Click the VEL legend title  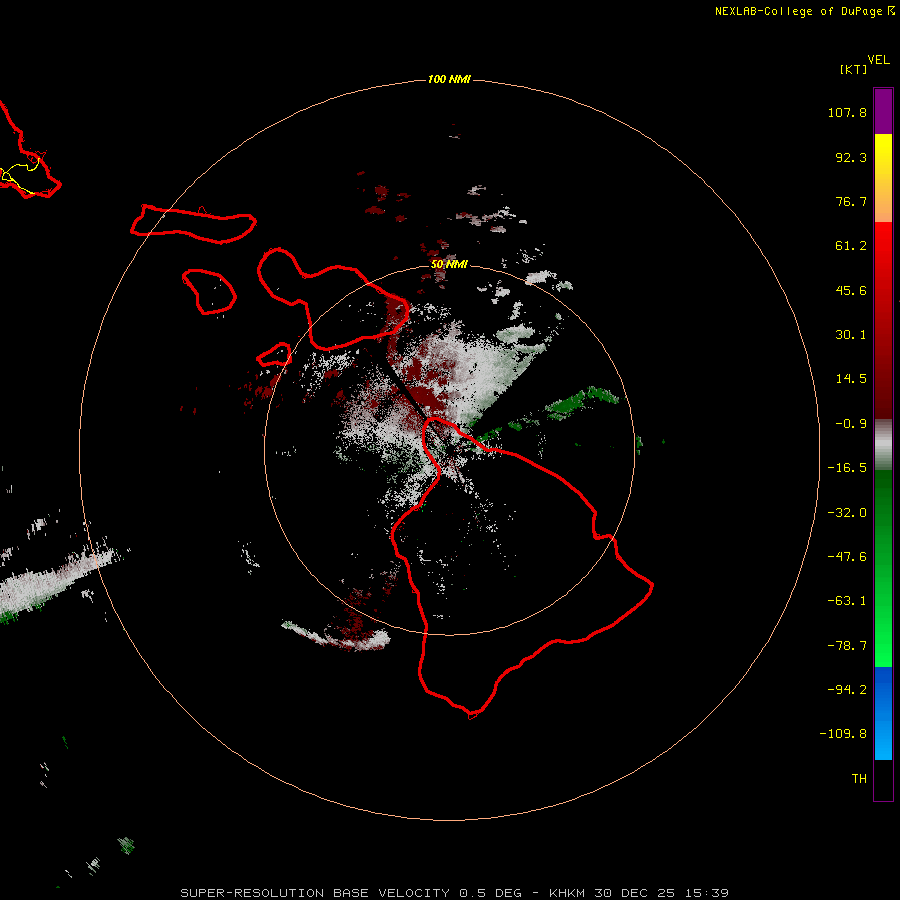[878, 60]
